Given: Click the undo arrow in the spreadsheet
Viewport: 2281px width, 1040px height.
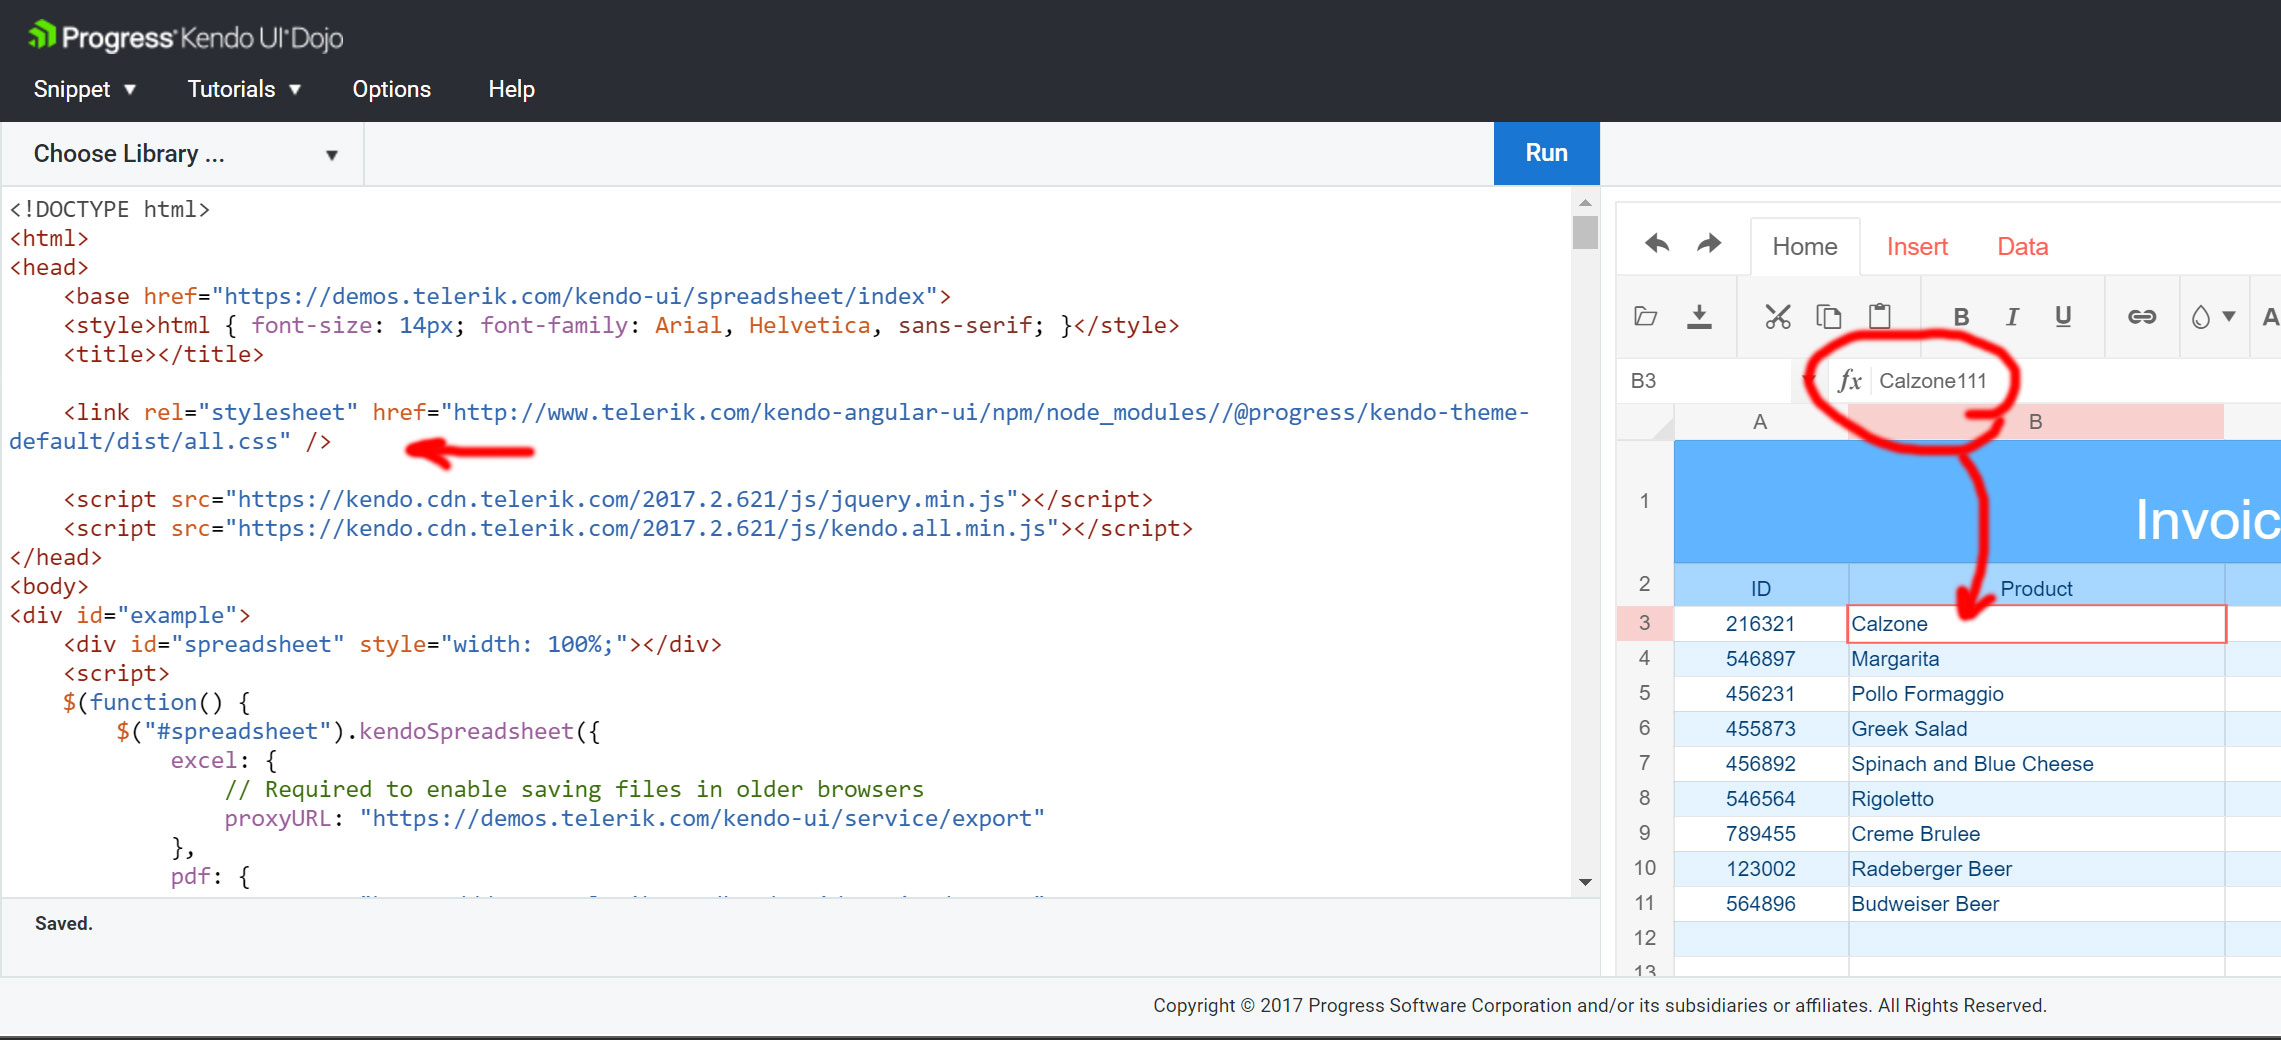Looking at the screenshot, I should [x=1657, y=244].
